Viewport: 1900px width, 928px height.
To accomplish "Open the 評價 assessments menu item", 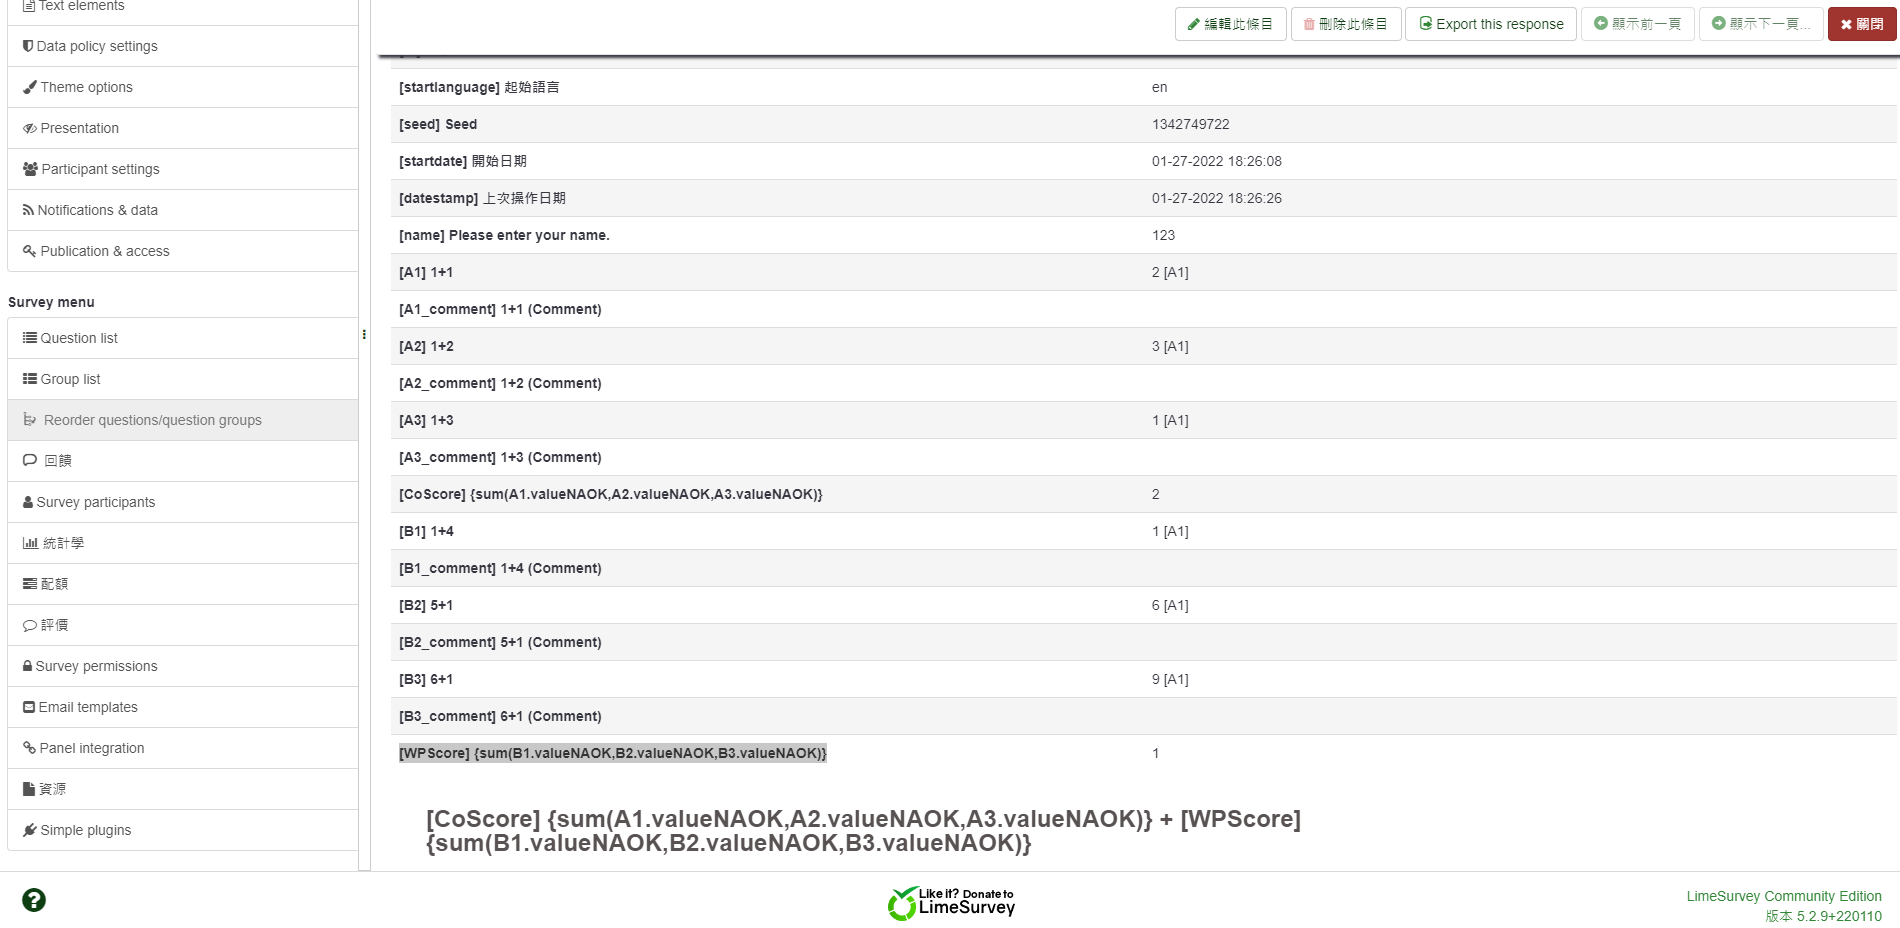I will 182,625.
